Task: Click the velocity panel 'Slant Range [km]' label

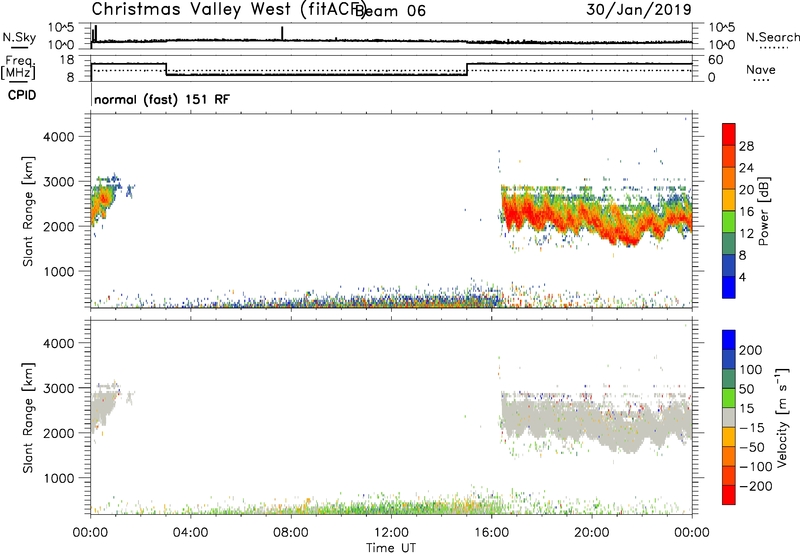Action: pyautogui.click(x=28, y=418)
